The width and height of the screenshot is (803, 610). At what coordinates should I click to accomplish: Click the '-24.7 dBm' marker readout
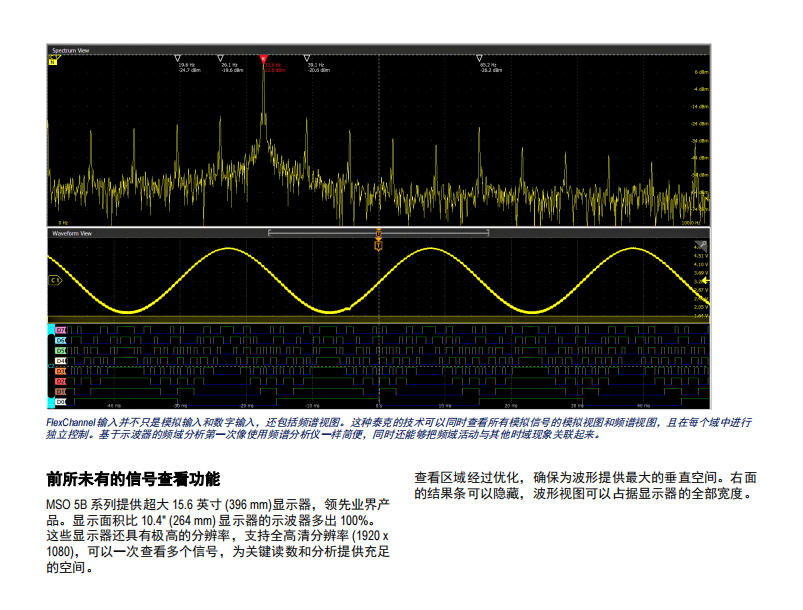point(189,70)
